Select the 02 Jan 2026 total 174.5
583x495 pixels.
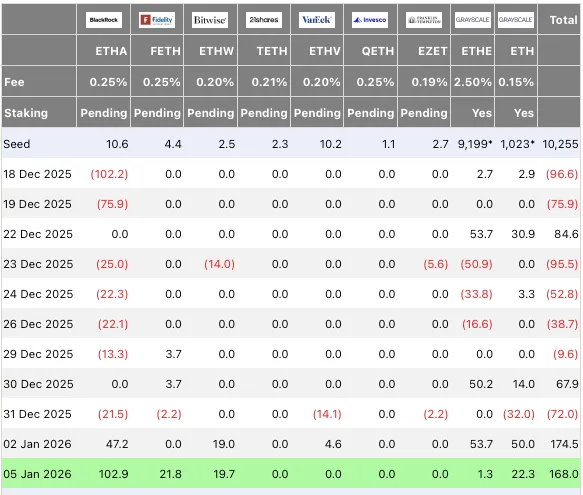coord(564,444)
